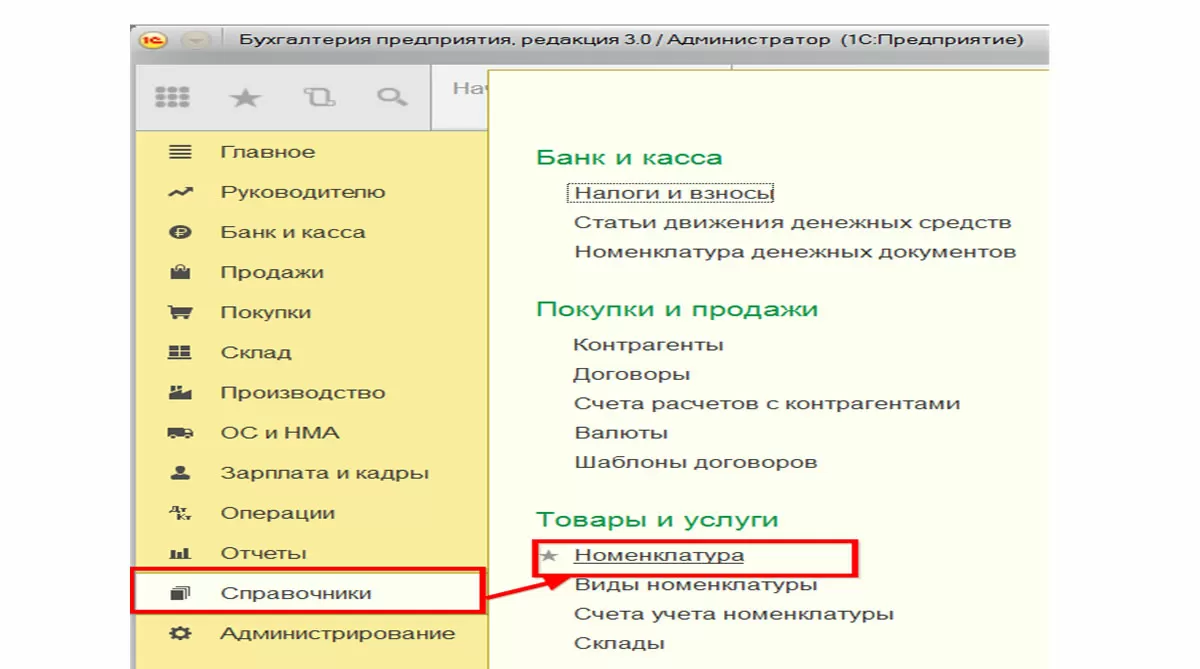Screen dimensions: 1200x669
Task: Click the Покупки и продажи group heading
Action: pos(677,309)
